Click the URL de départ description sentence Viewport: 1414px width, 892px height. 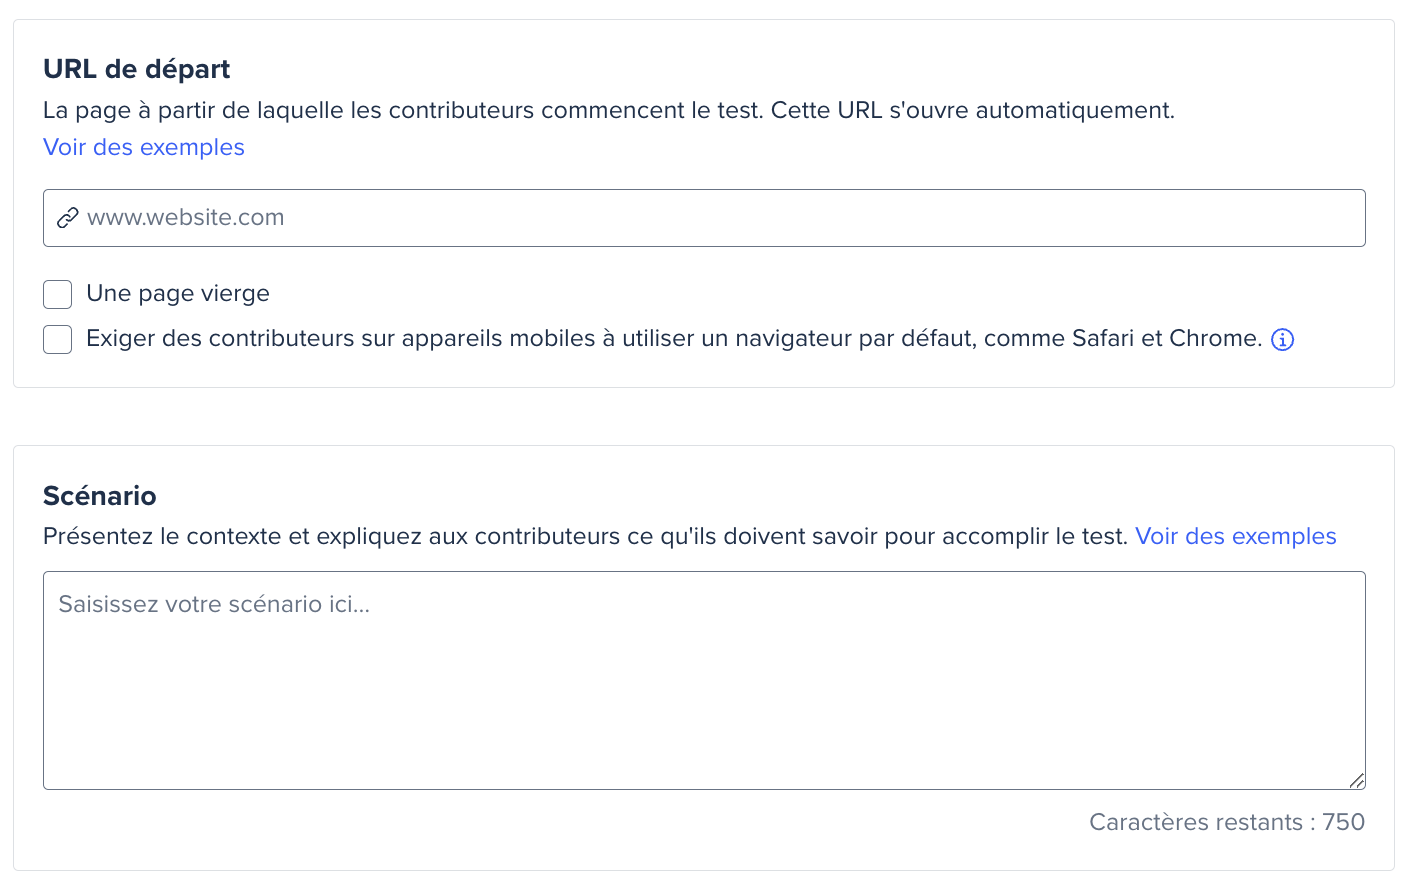(x=609, y=110)
